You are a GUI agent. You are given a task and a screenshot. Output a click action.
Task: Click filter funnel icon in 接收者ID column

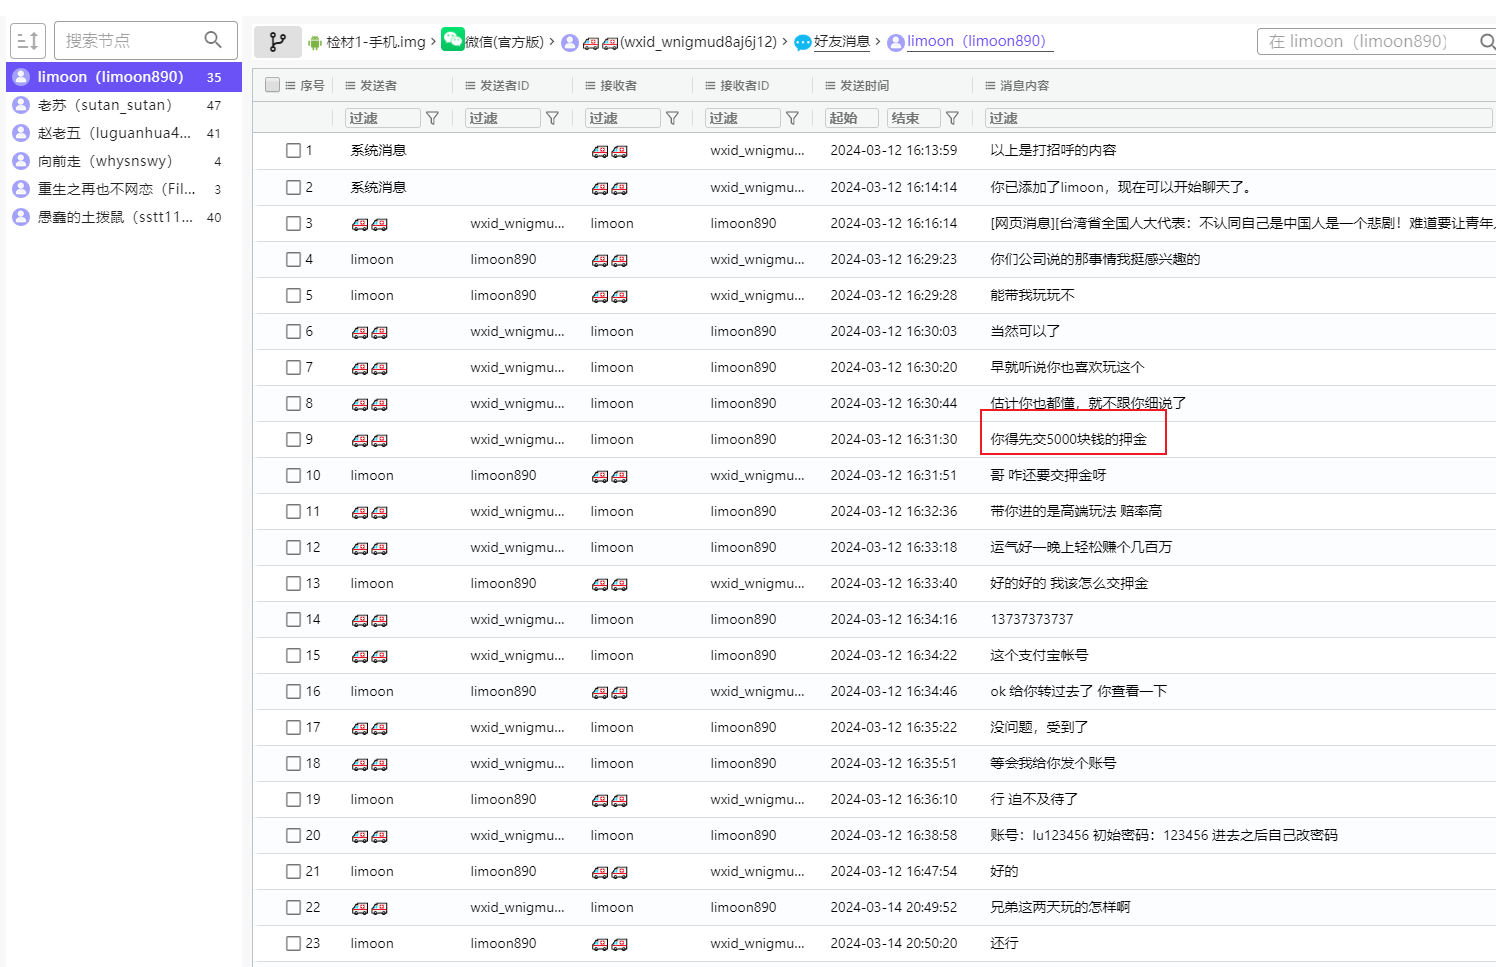coord(792,118)
